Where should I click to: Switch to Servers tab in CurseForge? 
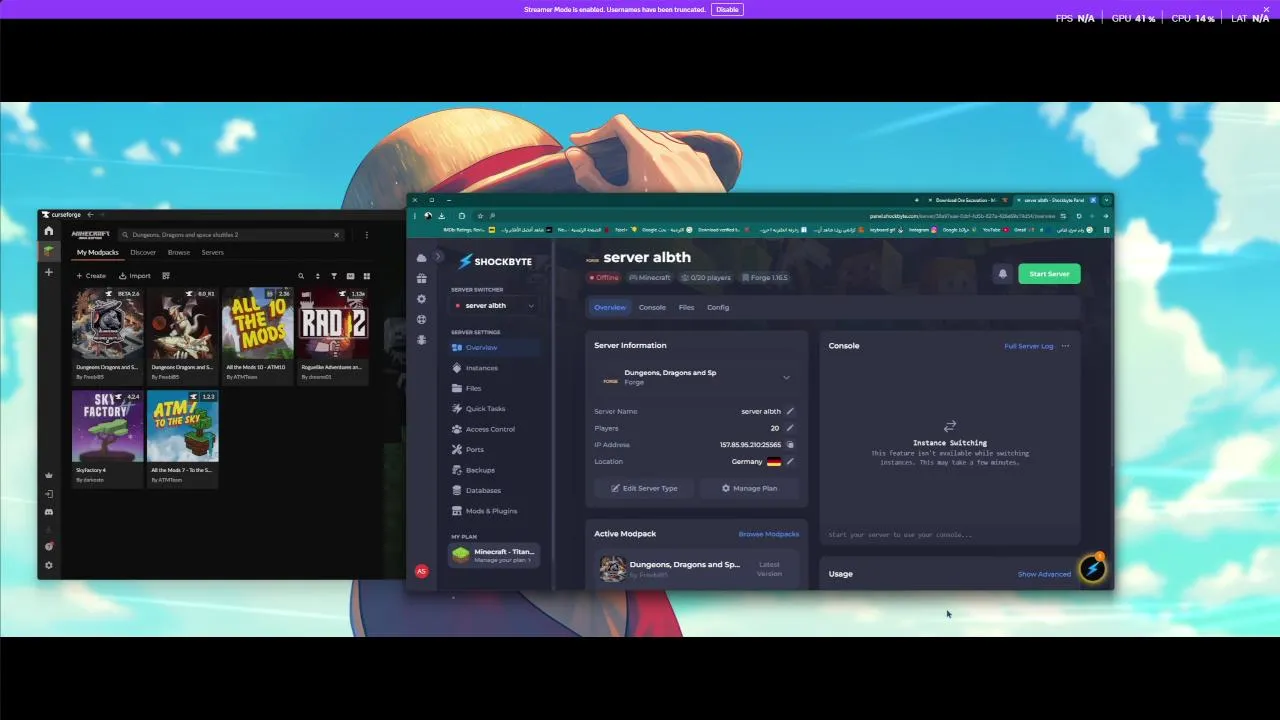pyautogui.click(x=213, y=252)
